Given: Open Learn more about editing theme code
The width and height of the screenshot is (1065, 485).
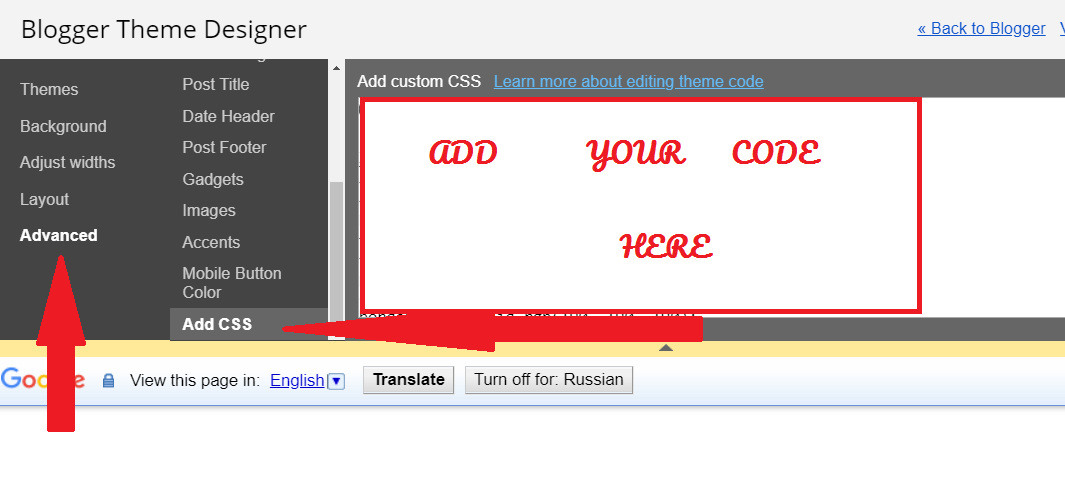Looking at the screenshot, I should [628, 82].
